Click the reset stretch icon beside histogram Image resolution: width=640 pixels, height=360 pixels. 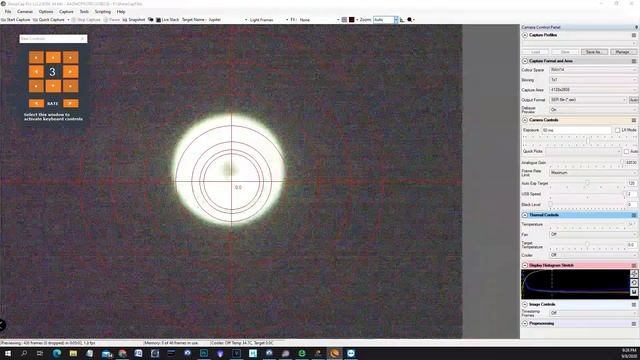[x=634, y=283]
